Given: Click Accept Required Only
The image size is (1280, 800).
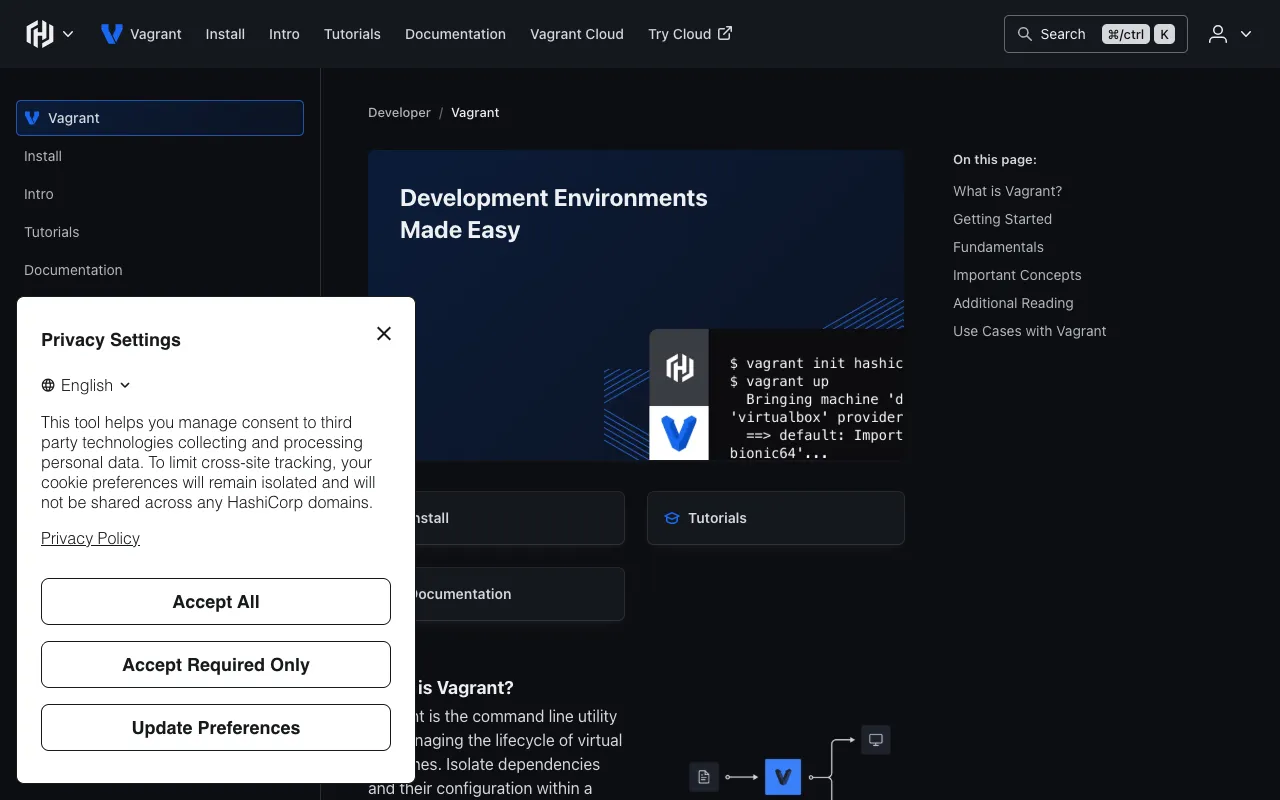Looking at the screenshot, I should [x=215, y=664].
